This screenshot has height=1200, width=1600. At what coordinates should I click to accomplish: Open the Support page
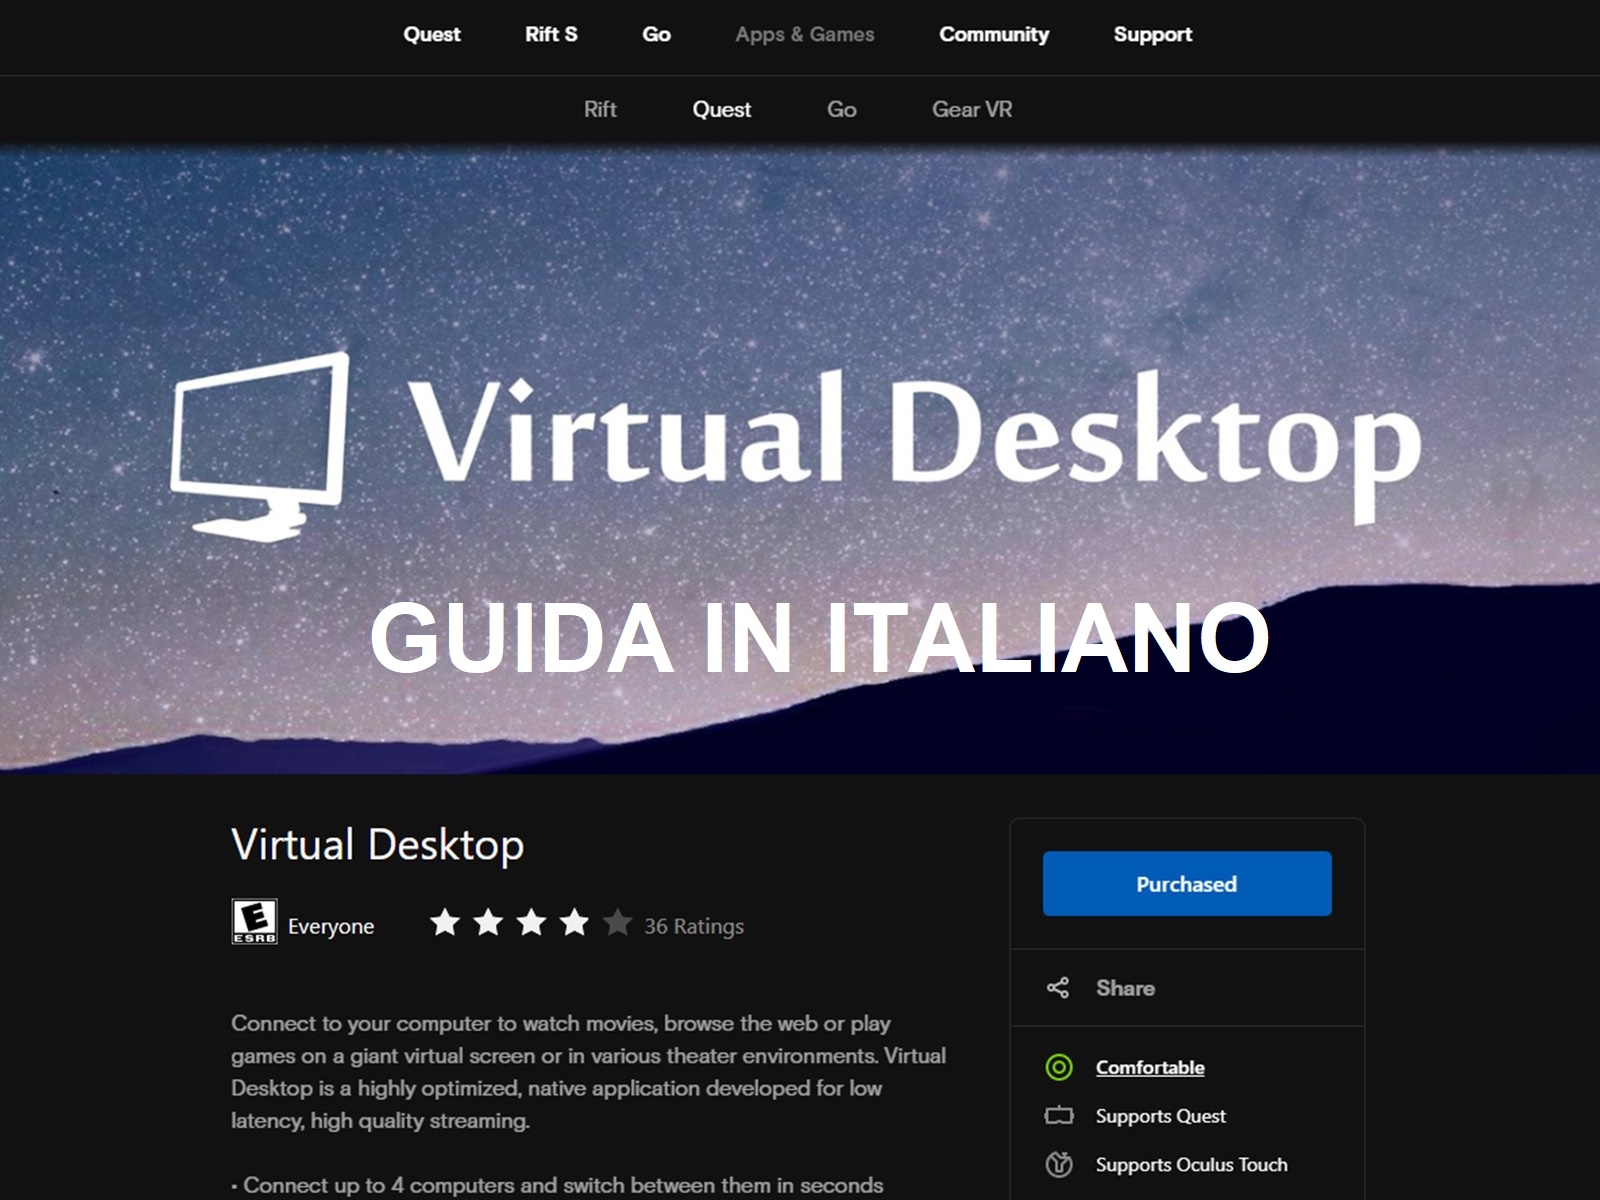click(x=1153, y=34)
